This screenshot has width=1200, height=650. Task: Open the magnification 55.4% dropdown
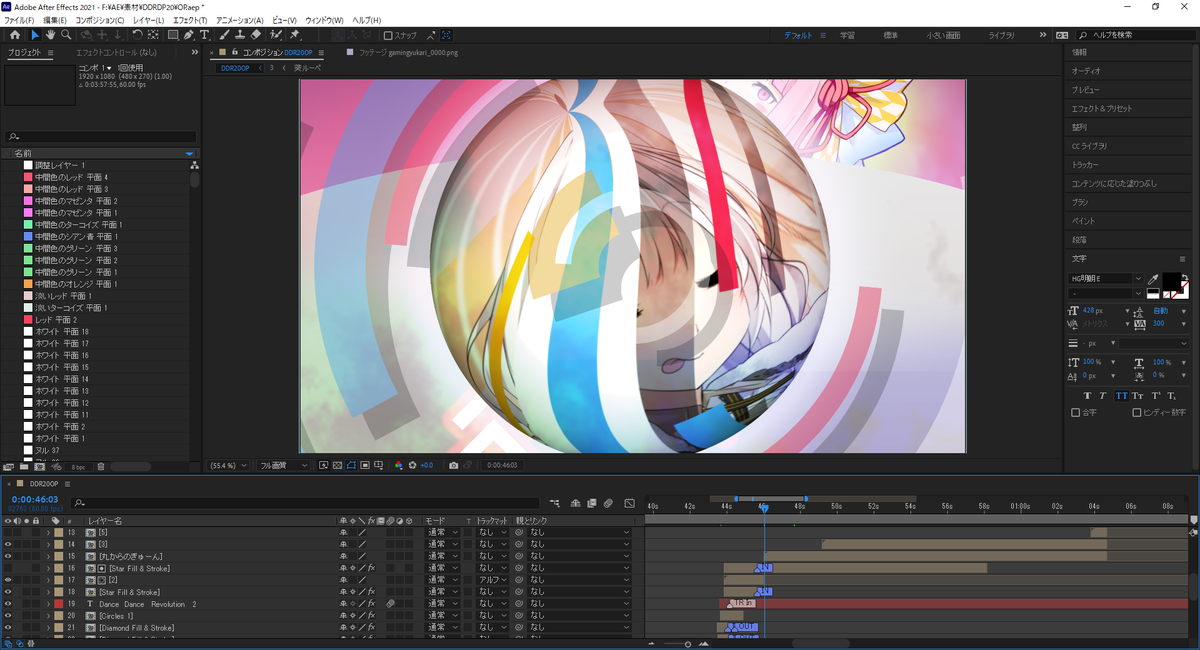pos(228,465)
